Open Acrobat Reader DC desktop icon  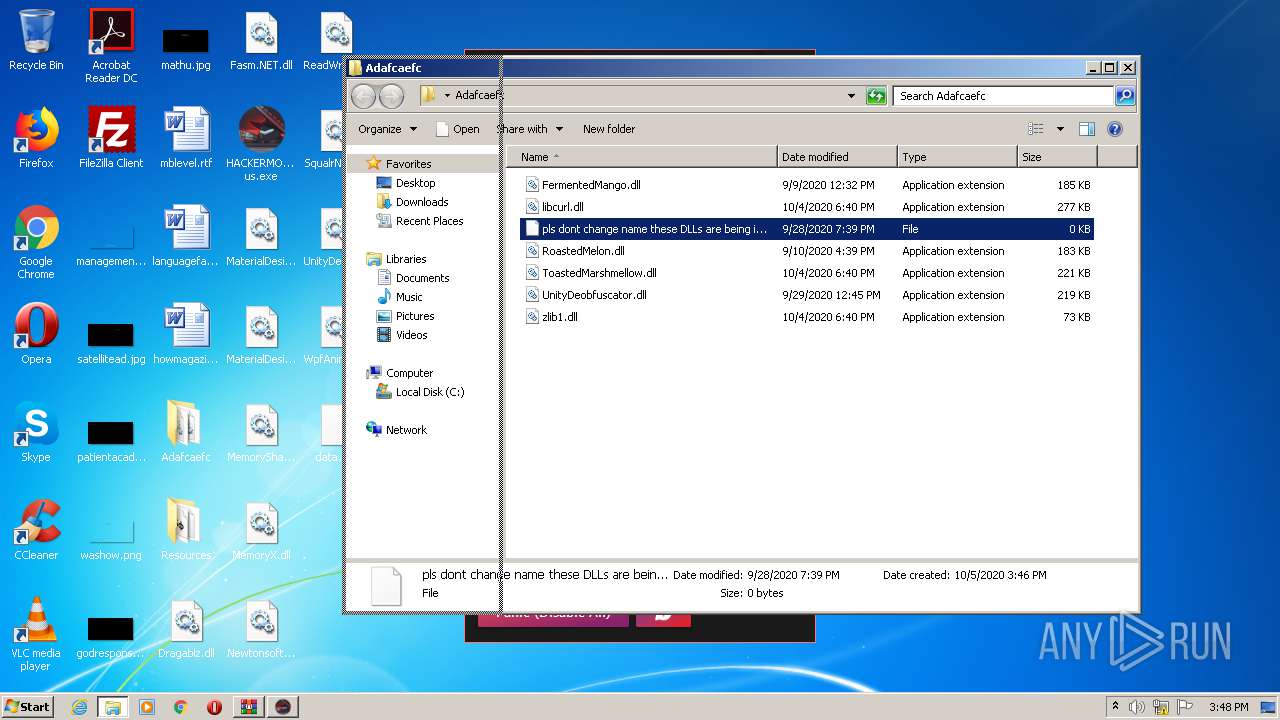pyautogui.click(x=111, y=46)
